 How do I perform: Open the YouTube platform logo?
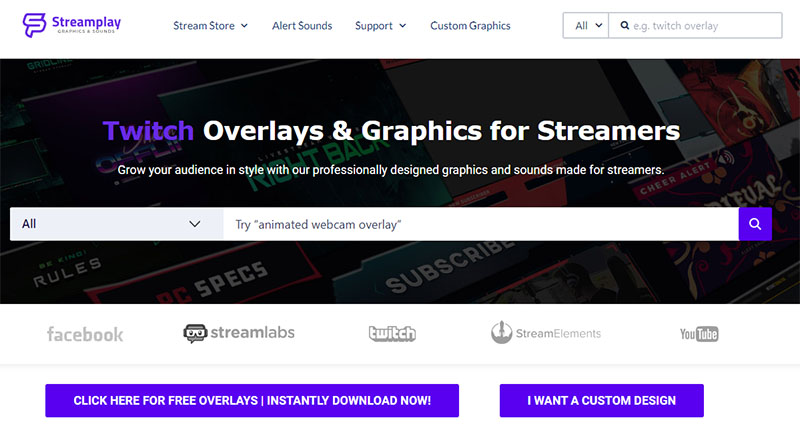point(699,334)
